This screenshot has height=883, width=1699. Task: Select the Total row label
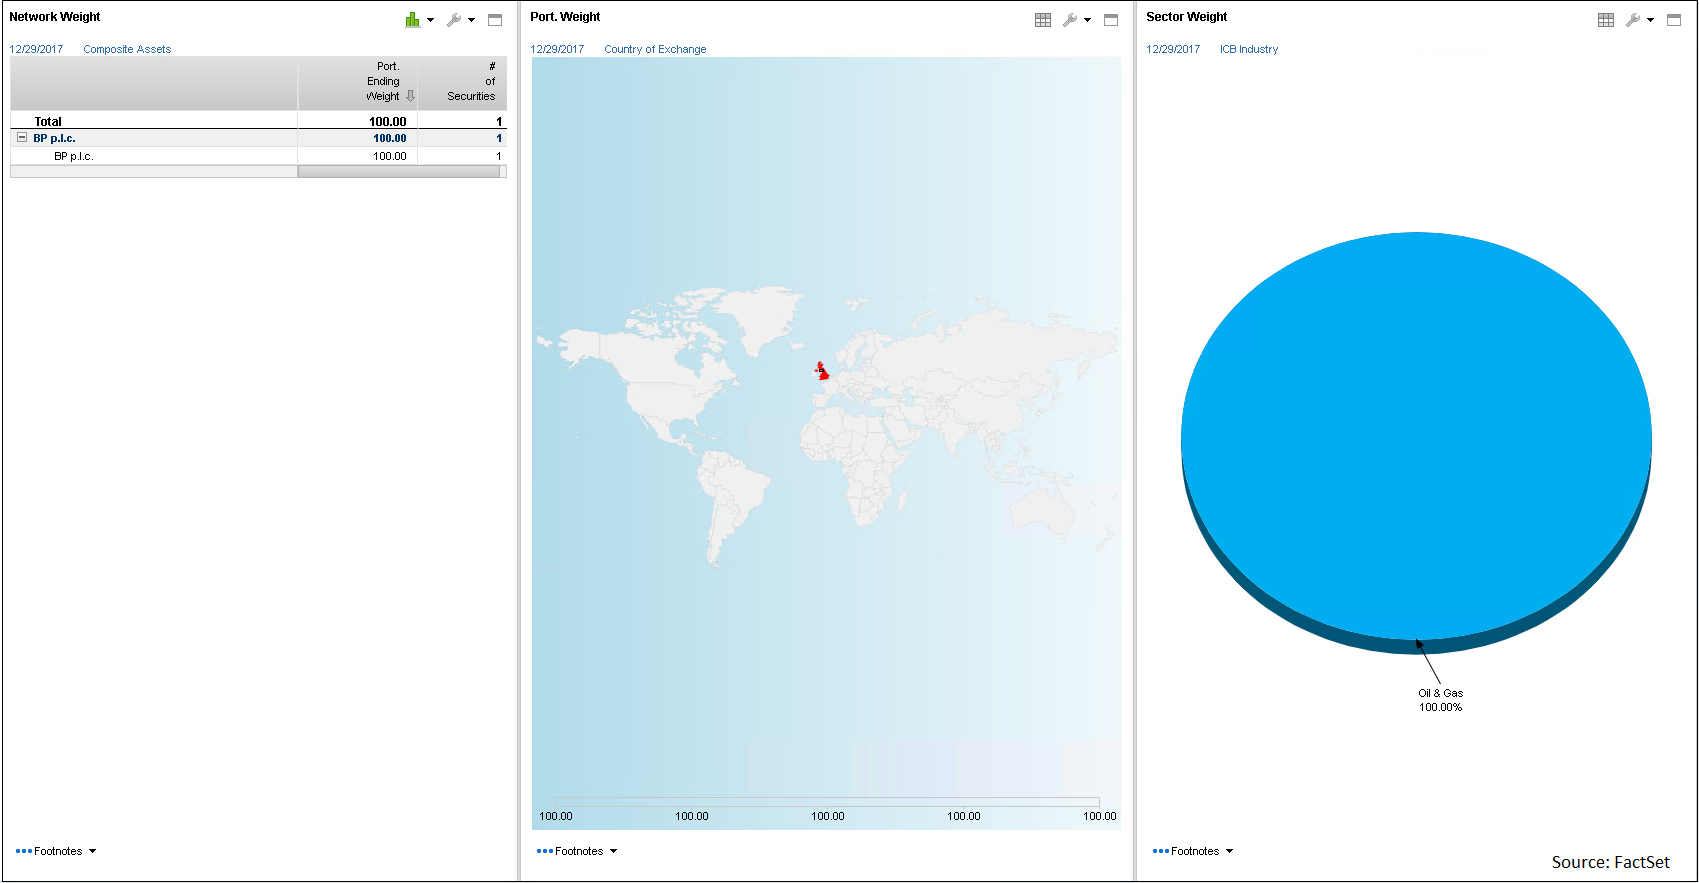click(48, 122)
